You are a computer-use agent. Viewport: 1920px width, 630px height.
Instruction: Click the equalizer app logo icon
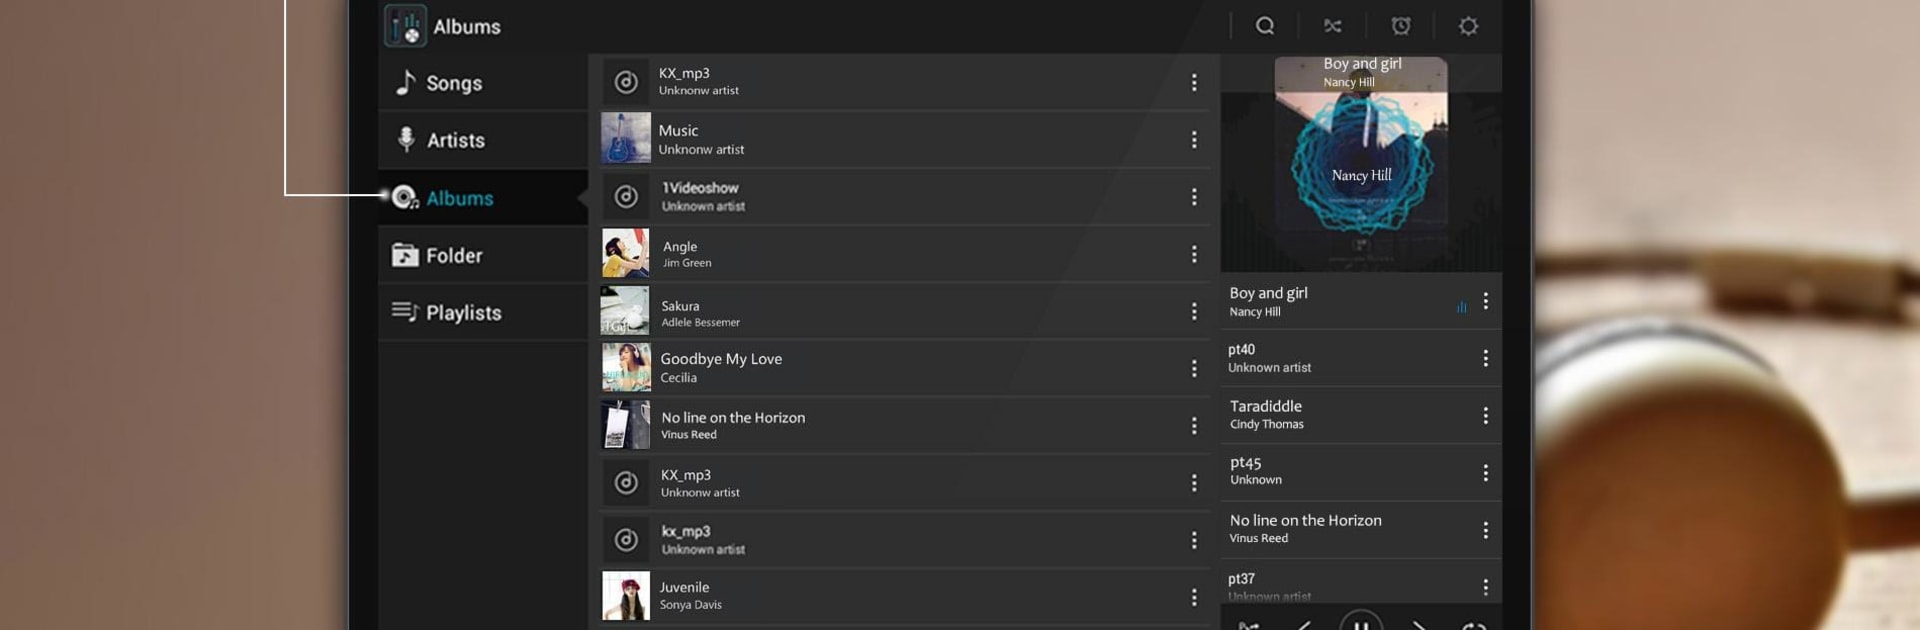405,26
